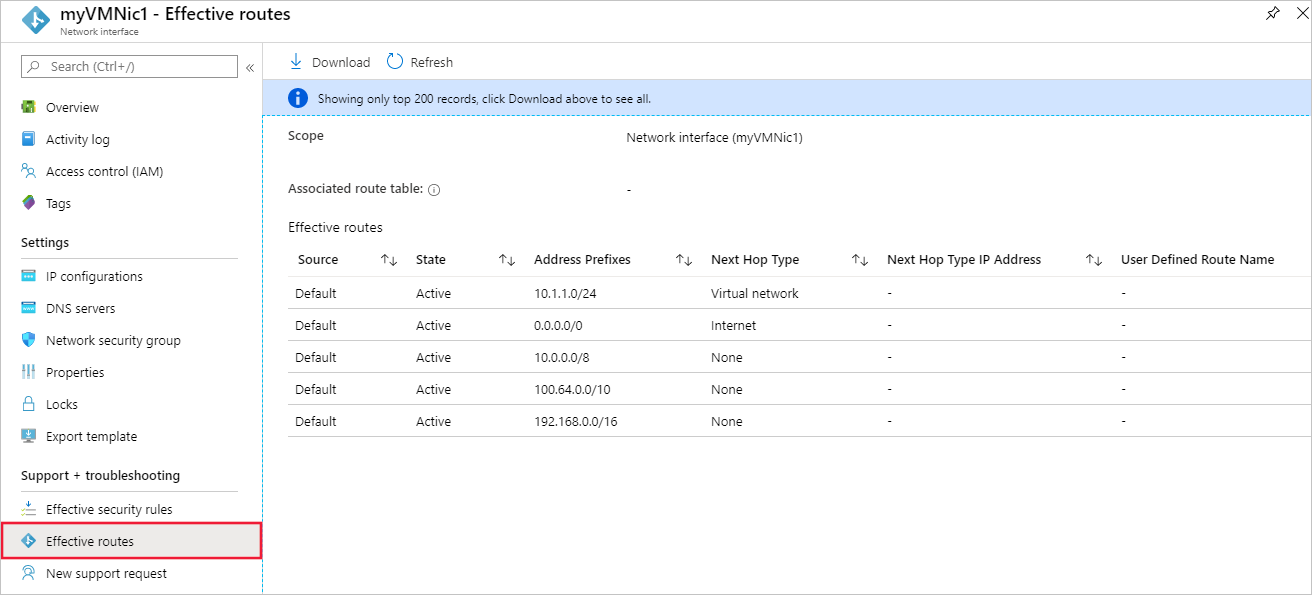Image resolution: width=1312 pixels, height=595 pixels.
Task: Sort table by Source column arrows
Action: (x=389, y=260)
